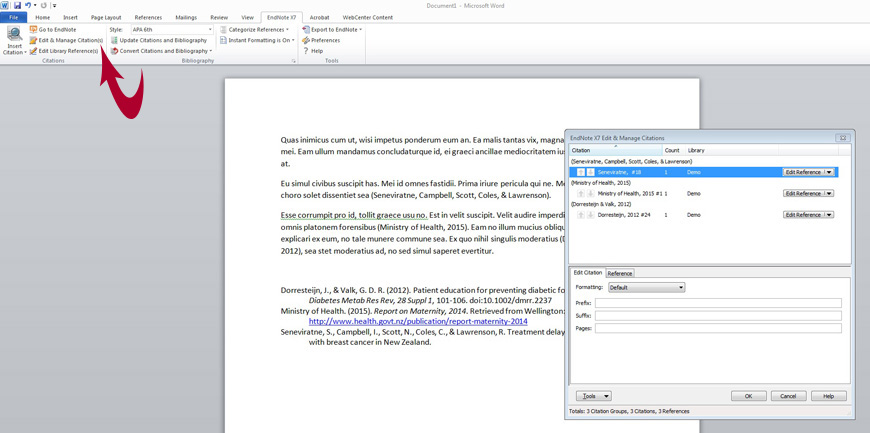Click Cancel in the citations dialog
Image resolution: width=870 pixels, height=433 pixels.
788,396
